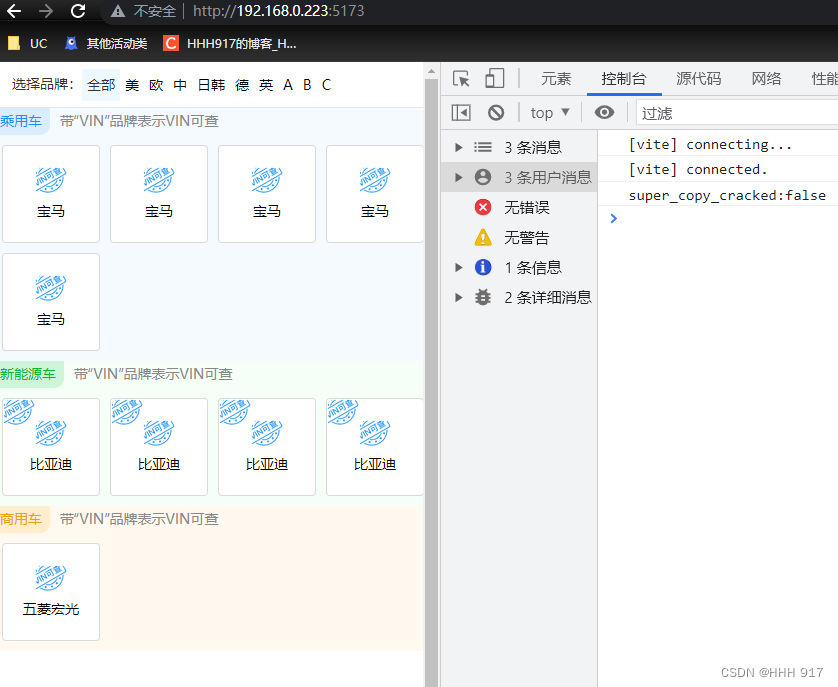
Task: Switch to the 元素 DevTools tab
Action: click(556, 79)
